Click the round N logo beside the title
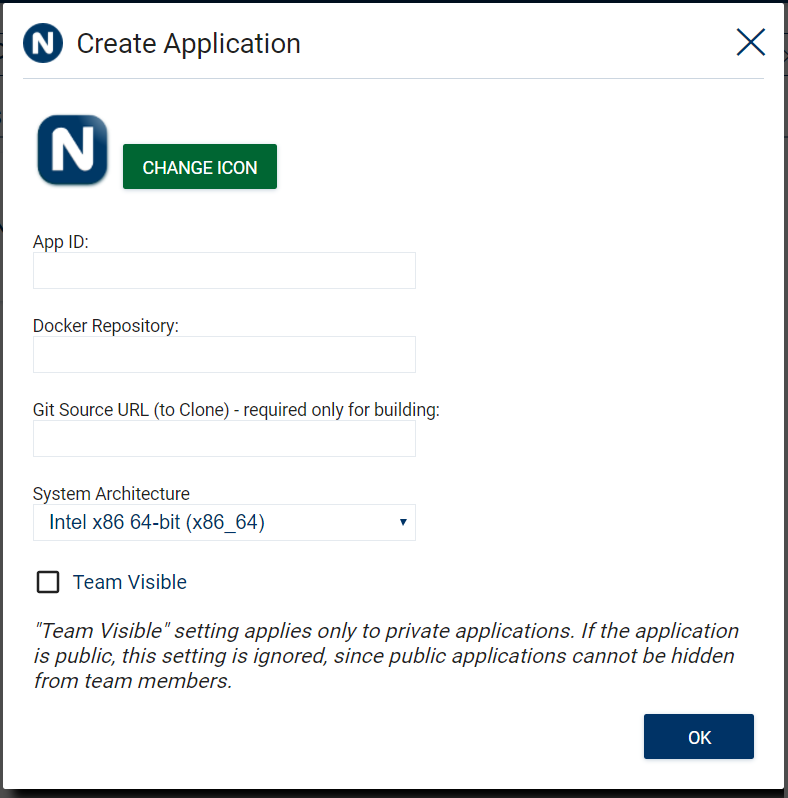The height and width of the screenshot is (798, 788). pyautogui.click(x=43, y=43)
